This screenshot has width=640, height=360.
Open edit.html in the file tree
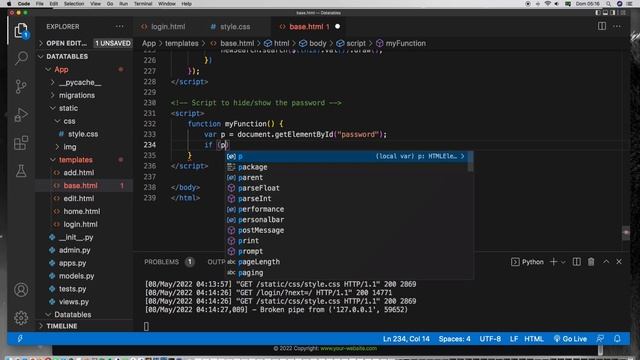pyautogui.click(x=79, y=198)
